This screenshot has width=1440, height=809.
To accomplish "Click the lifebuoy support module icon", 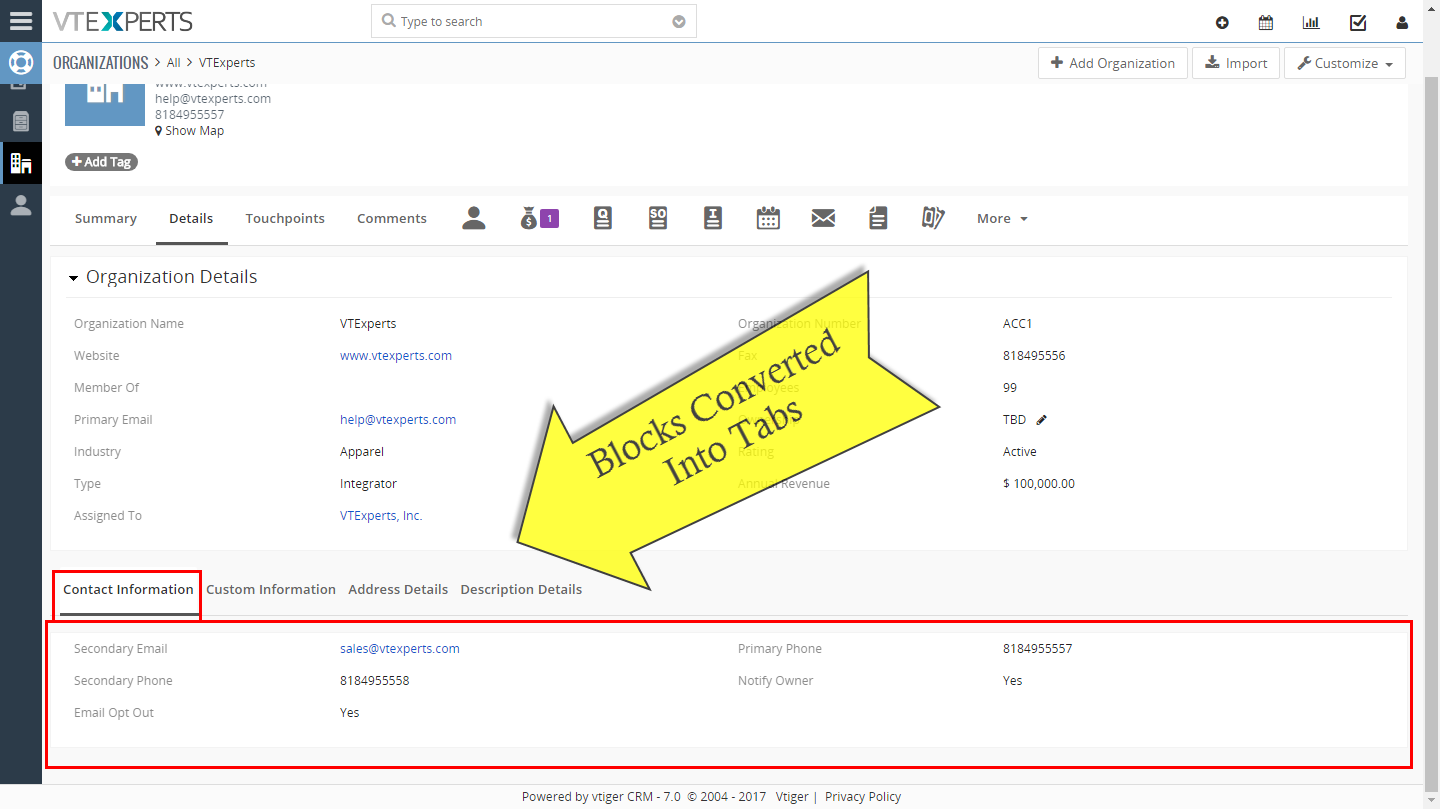I will pos(20,62).
